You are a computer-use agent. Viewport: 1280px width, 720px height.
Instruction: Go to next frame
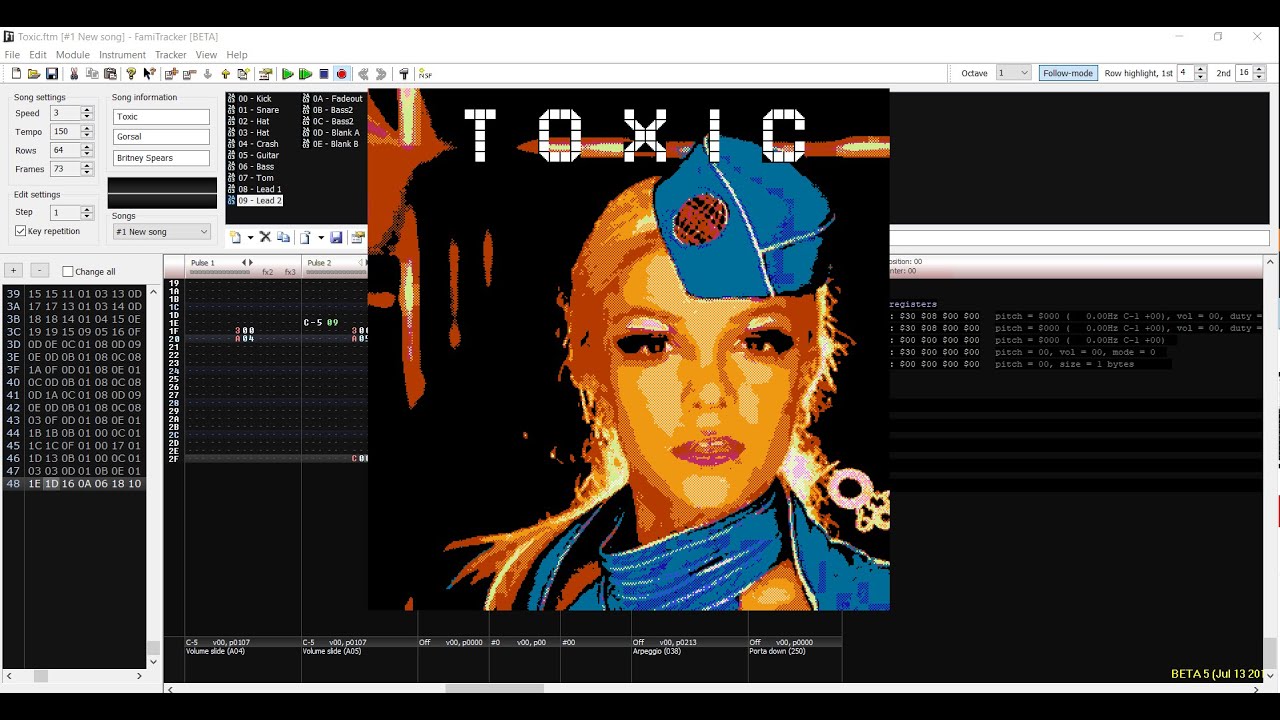tap(381, 74)
